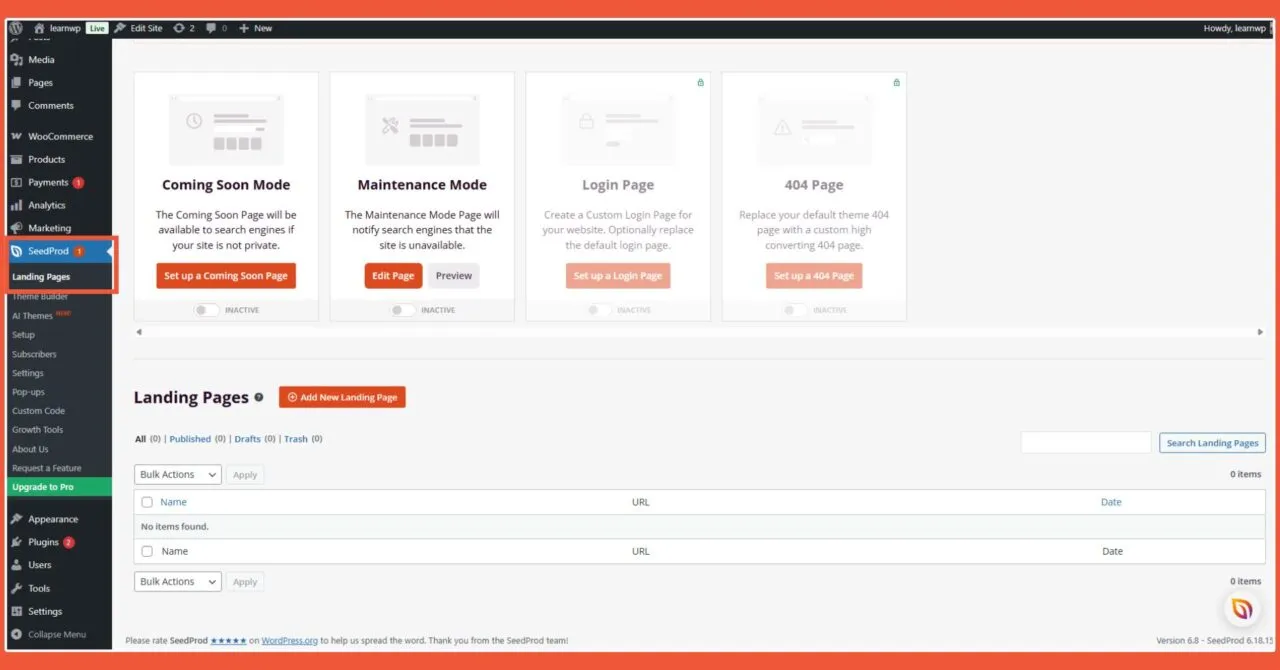Select Theme Builder in the SeedProd menu
Viewport: 1280px width, 670px height.
click(x=40, y=296)
